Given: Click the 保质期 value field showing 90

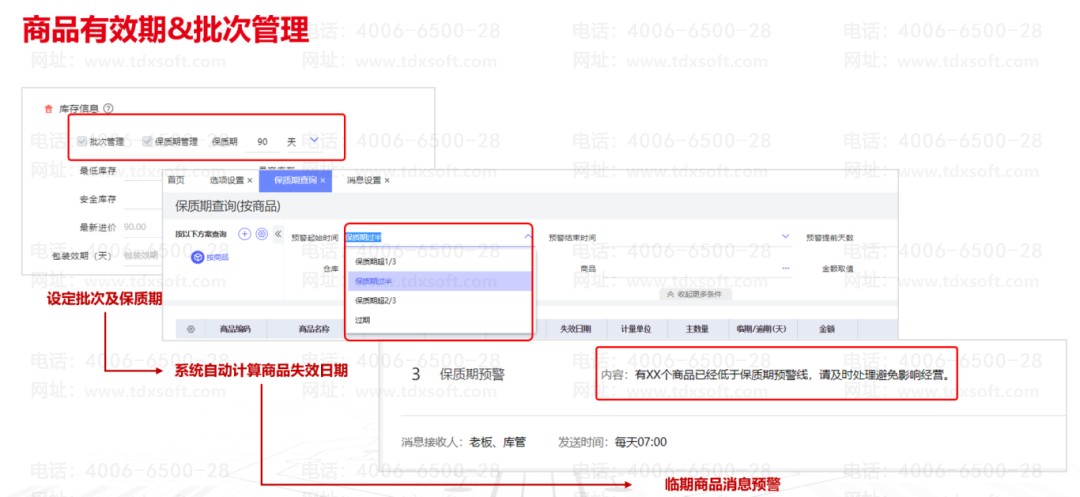Looking at the screenshot, I should tap(262, 142).
